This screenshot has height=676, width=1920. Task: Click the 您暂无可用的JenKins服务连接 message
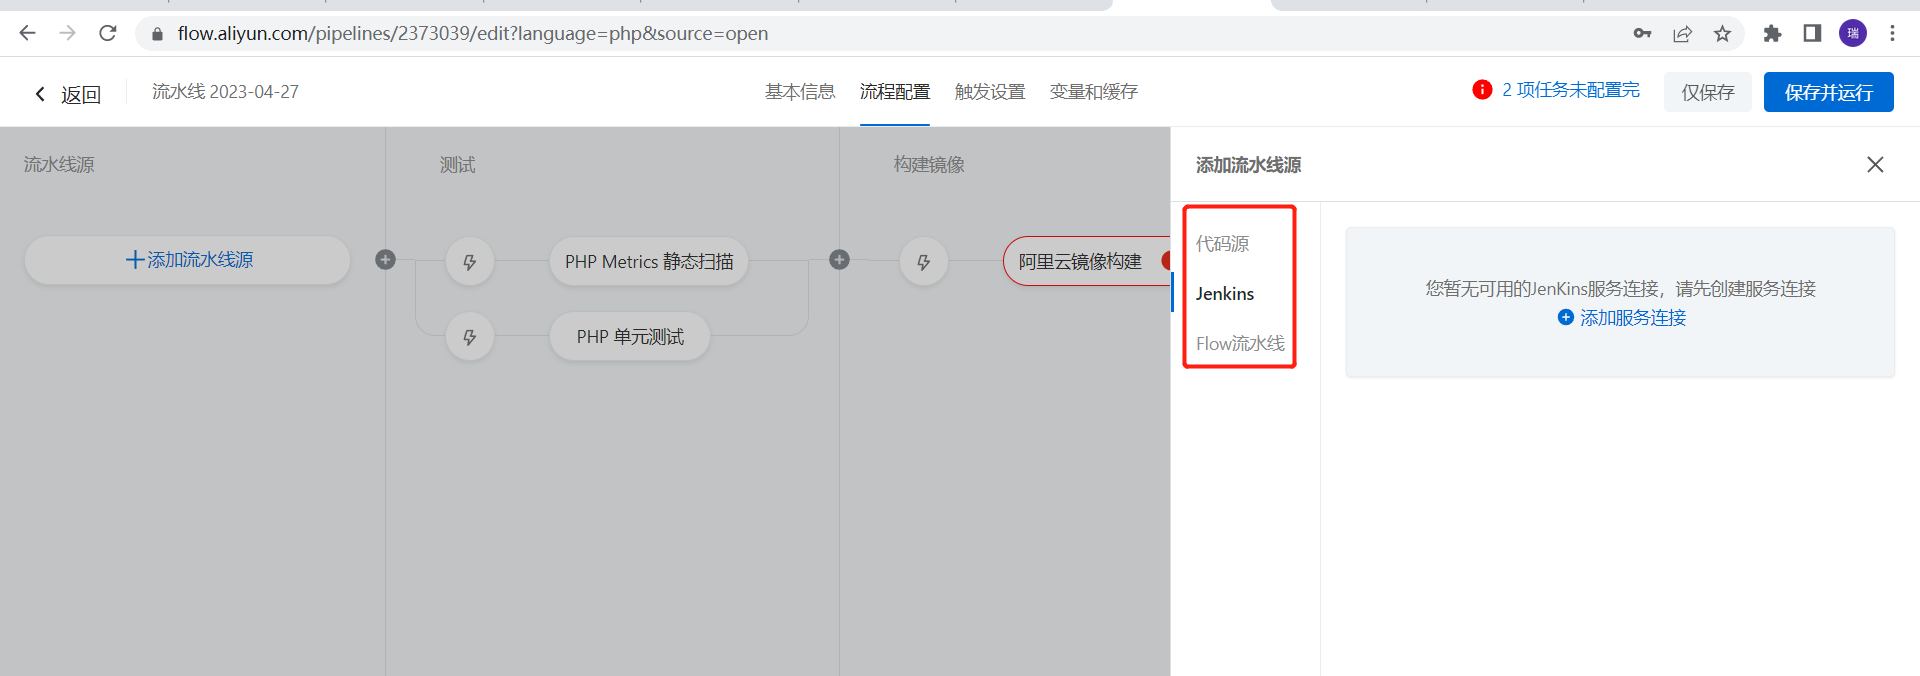tap(1620, 289)
